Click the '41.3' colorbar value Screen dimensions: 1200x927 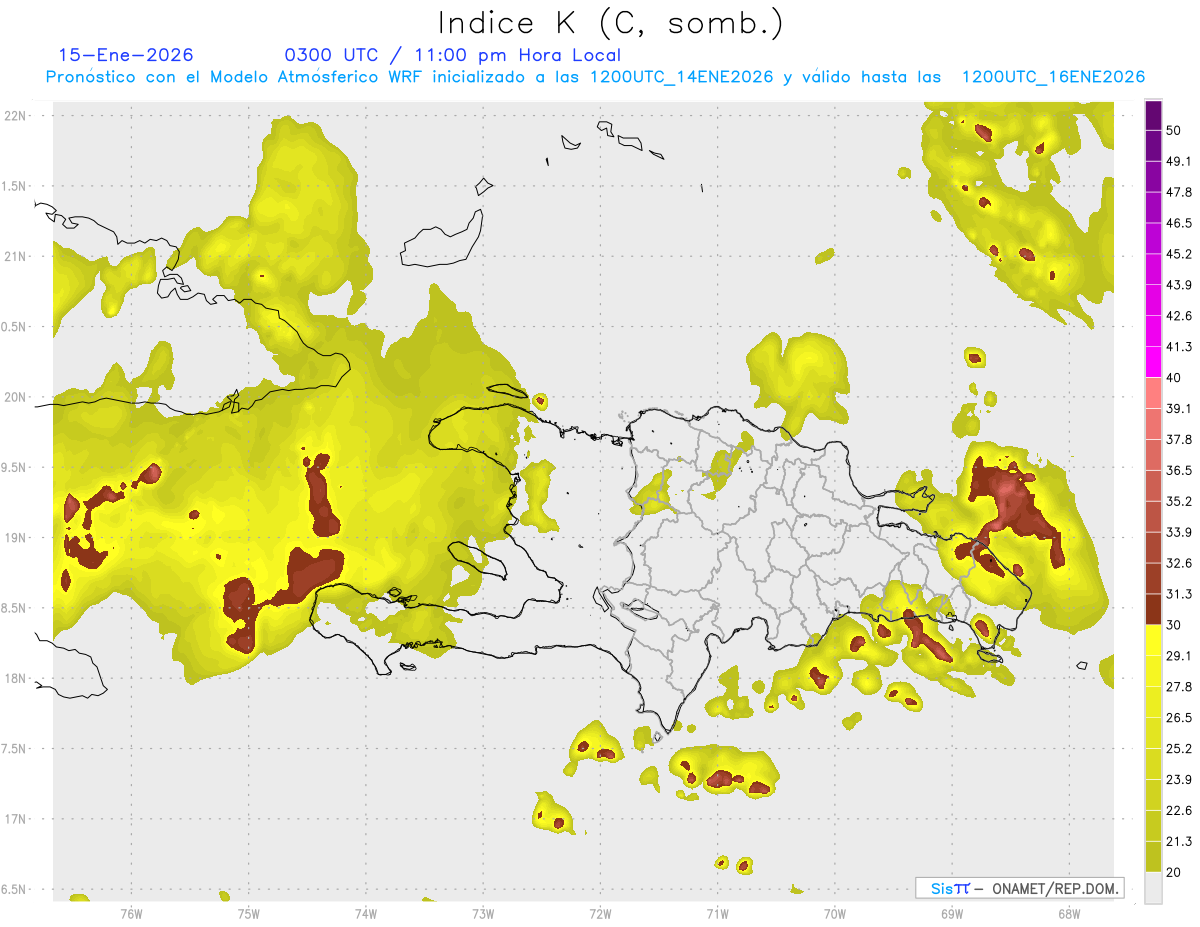(x=1179, y=347)
